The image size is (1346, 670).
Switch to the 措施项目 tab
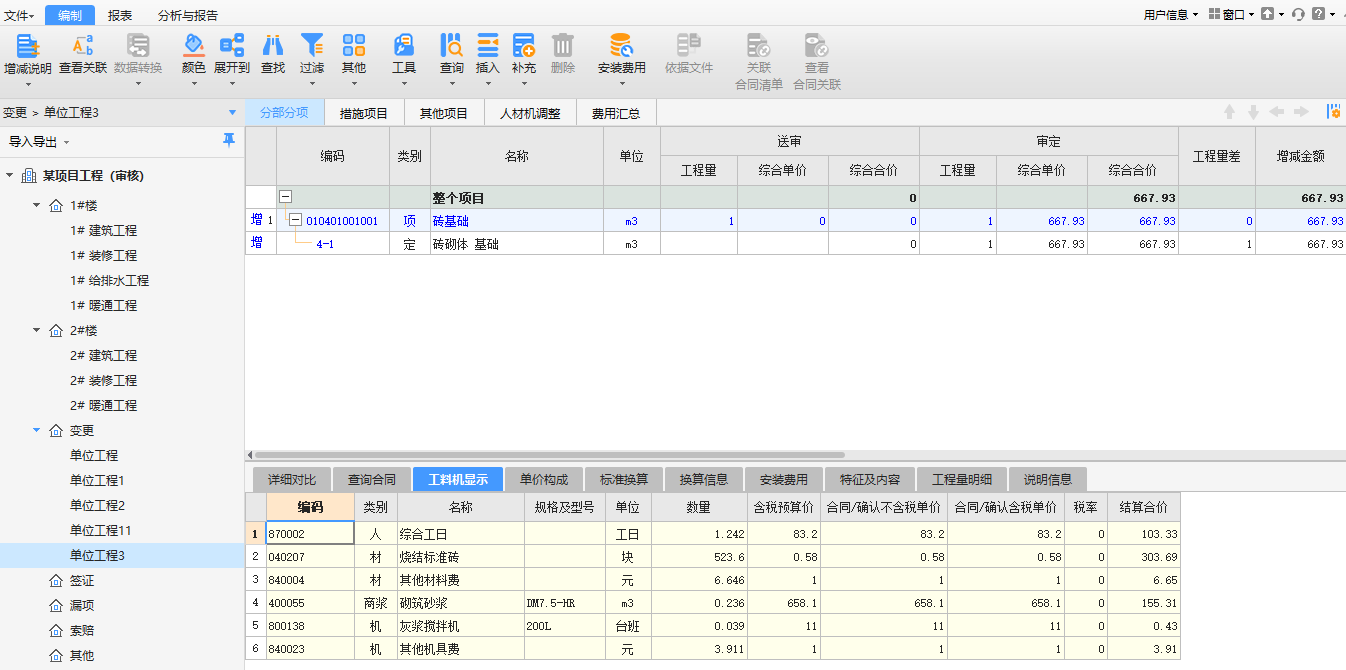coord(363,113)
